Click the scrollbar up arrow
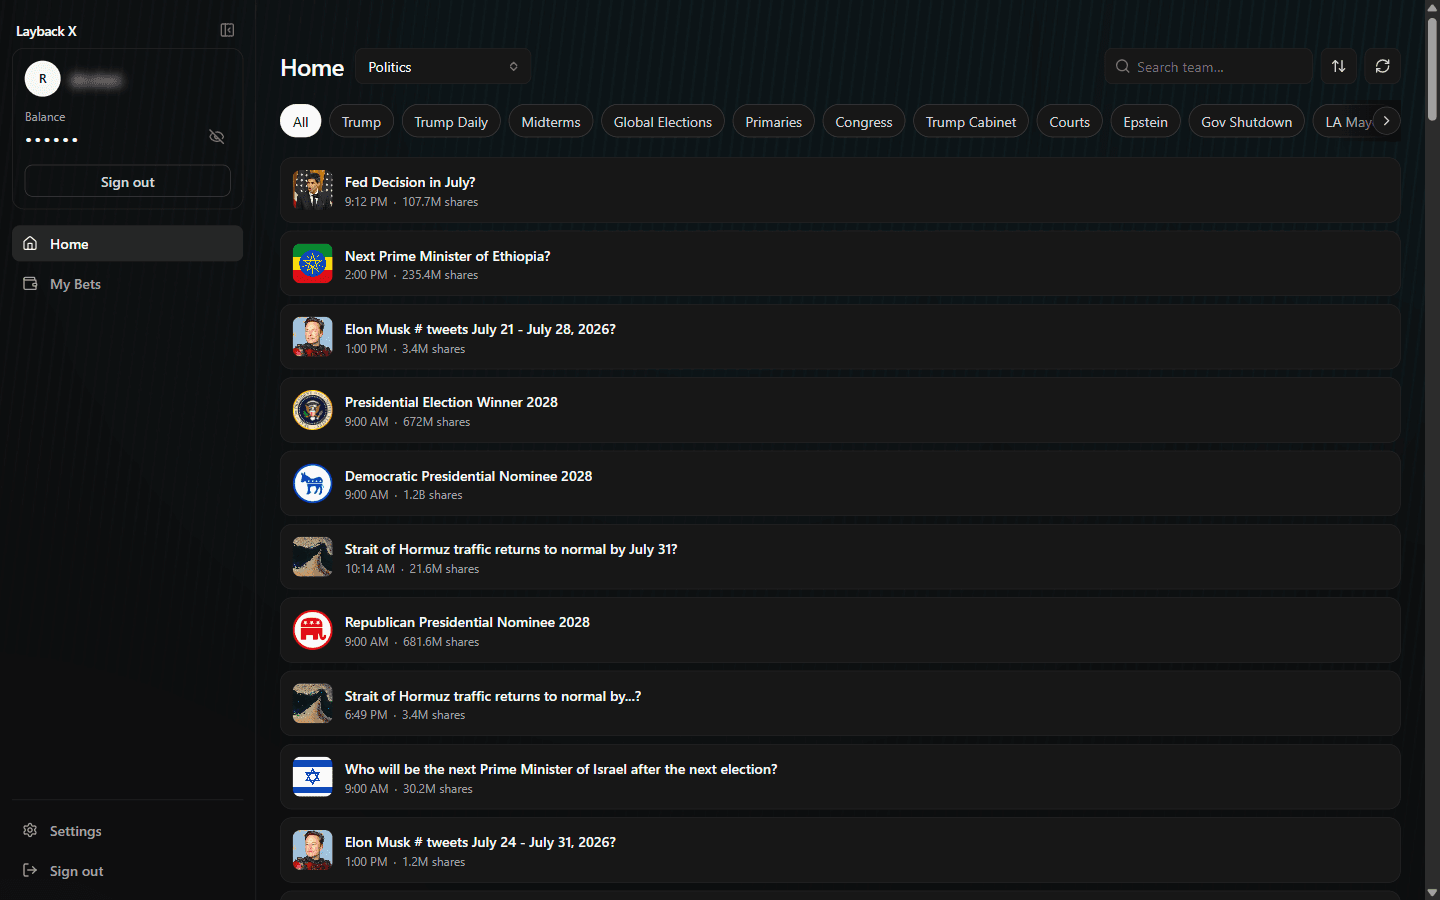The width and height of the screenshot is (1440, 900). (1432, 6)
